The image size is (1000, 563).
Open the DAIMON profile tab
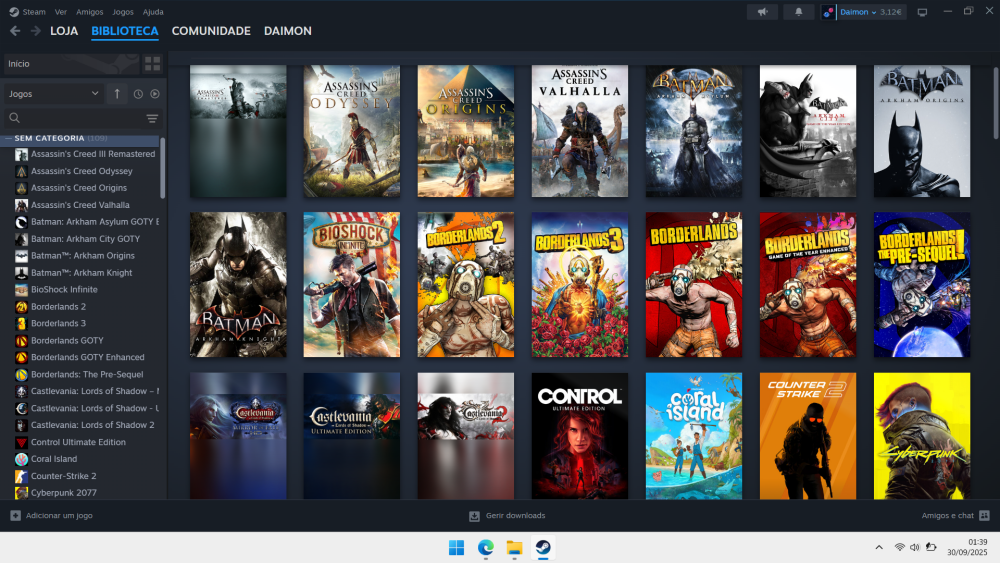pos(288,31)
